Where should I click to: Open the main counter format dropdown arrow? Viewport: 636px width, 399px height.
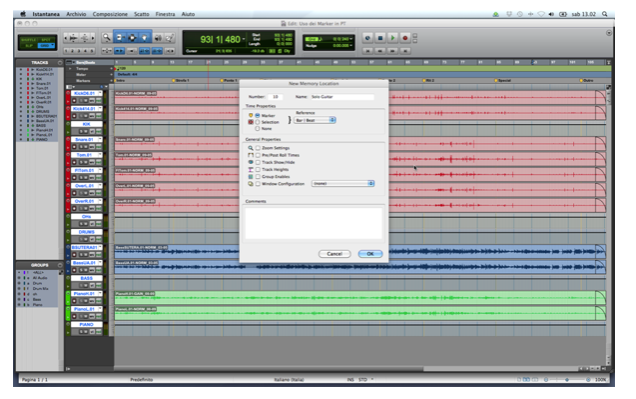243,39
